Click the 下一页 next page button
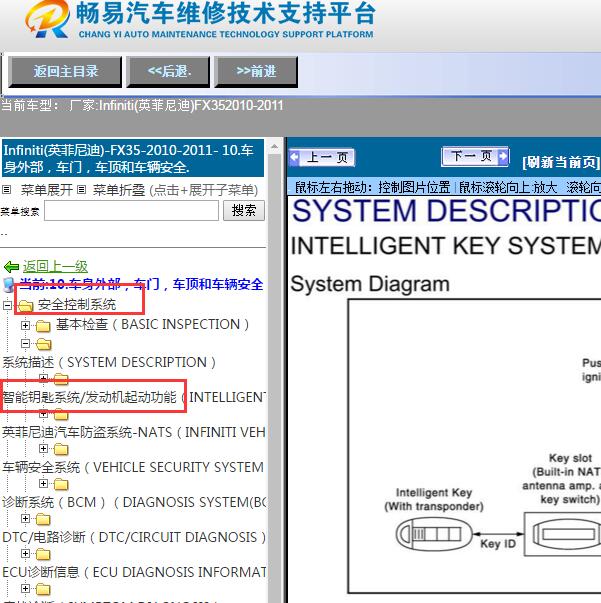Screen dimensions: 601x603 [475, 156]
